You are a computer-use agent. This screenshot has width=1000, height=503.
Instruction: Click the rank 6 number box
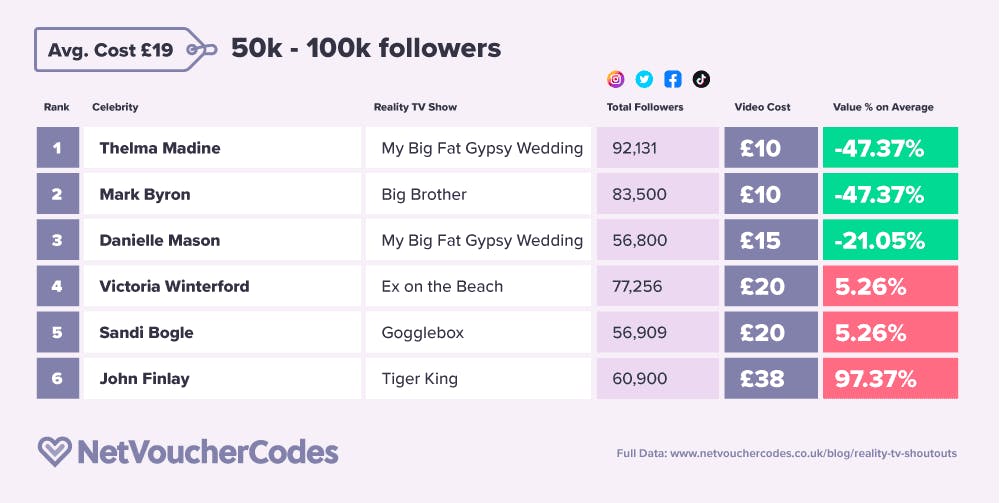57,378
